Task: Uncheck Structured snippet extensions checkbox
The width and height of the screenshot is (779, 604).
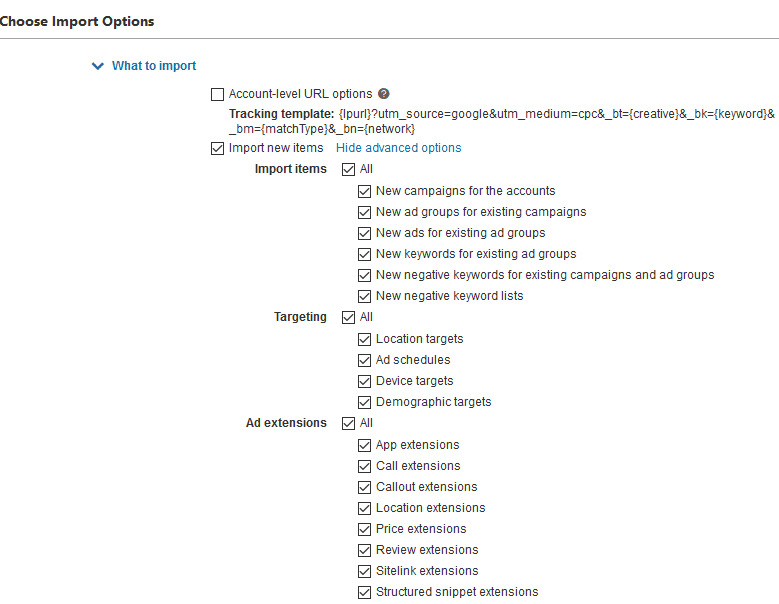Action: [x=364, y=592]
